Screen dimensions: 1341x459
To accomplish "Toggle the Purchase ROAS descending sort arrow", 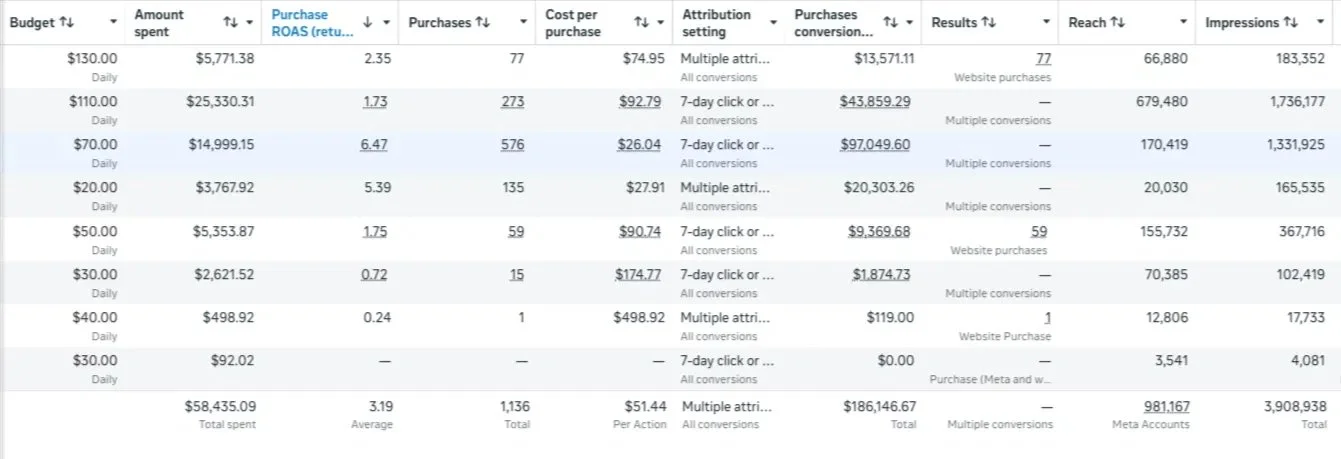I will click(367, 22).
